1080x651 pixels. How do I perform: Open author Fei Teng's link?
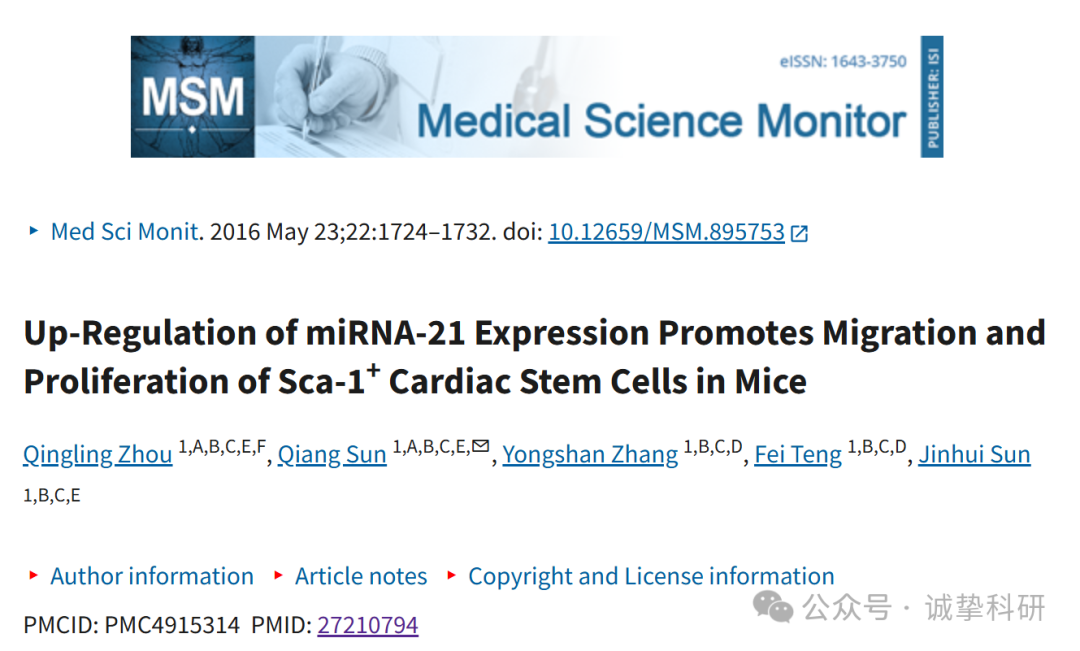tap(798, 455)
